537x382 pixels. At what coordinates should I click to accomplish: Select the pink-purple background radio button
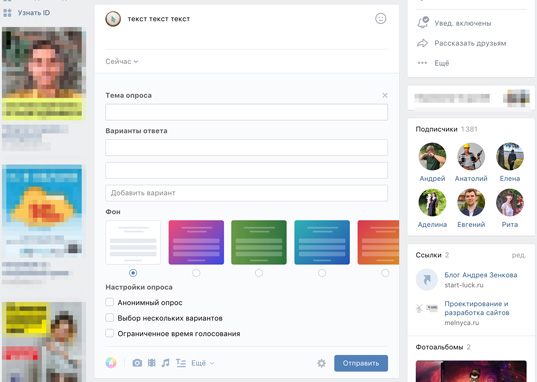click(196, 273)
